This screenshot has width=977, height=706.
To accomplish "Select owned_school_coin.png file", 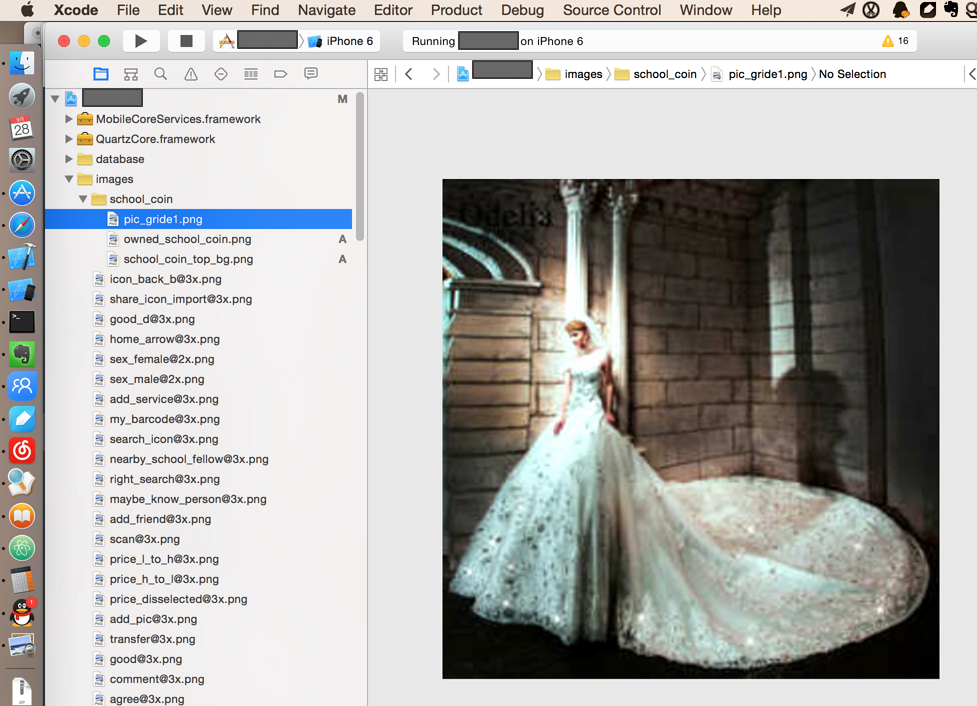I will [x=187, y=239].
